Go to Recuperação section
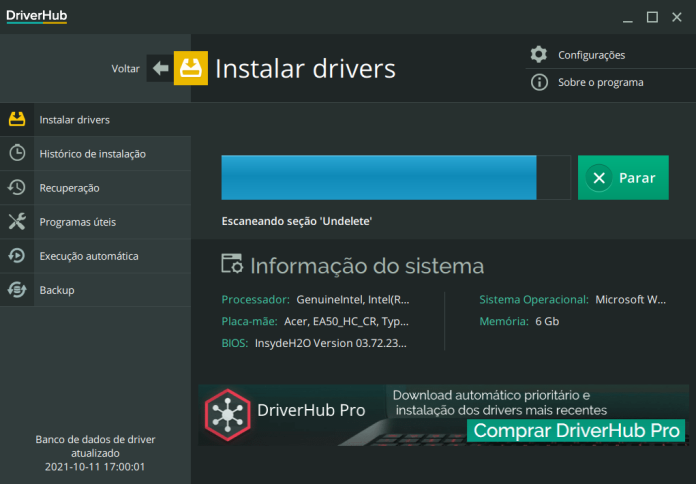 [95, 188]
